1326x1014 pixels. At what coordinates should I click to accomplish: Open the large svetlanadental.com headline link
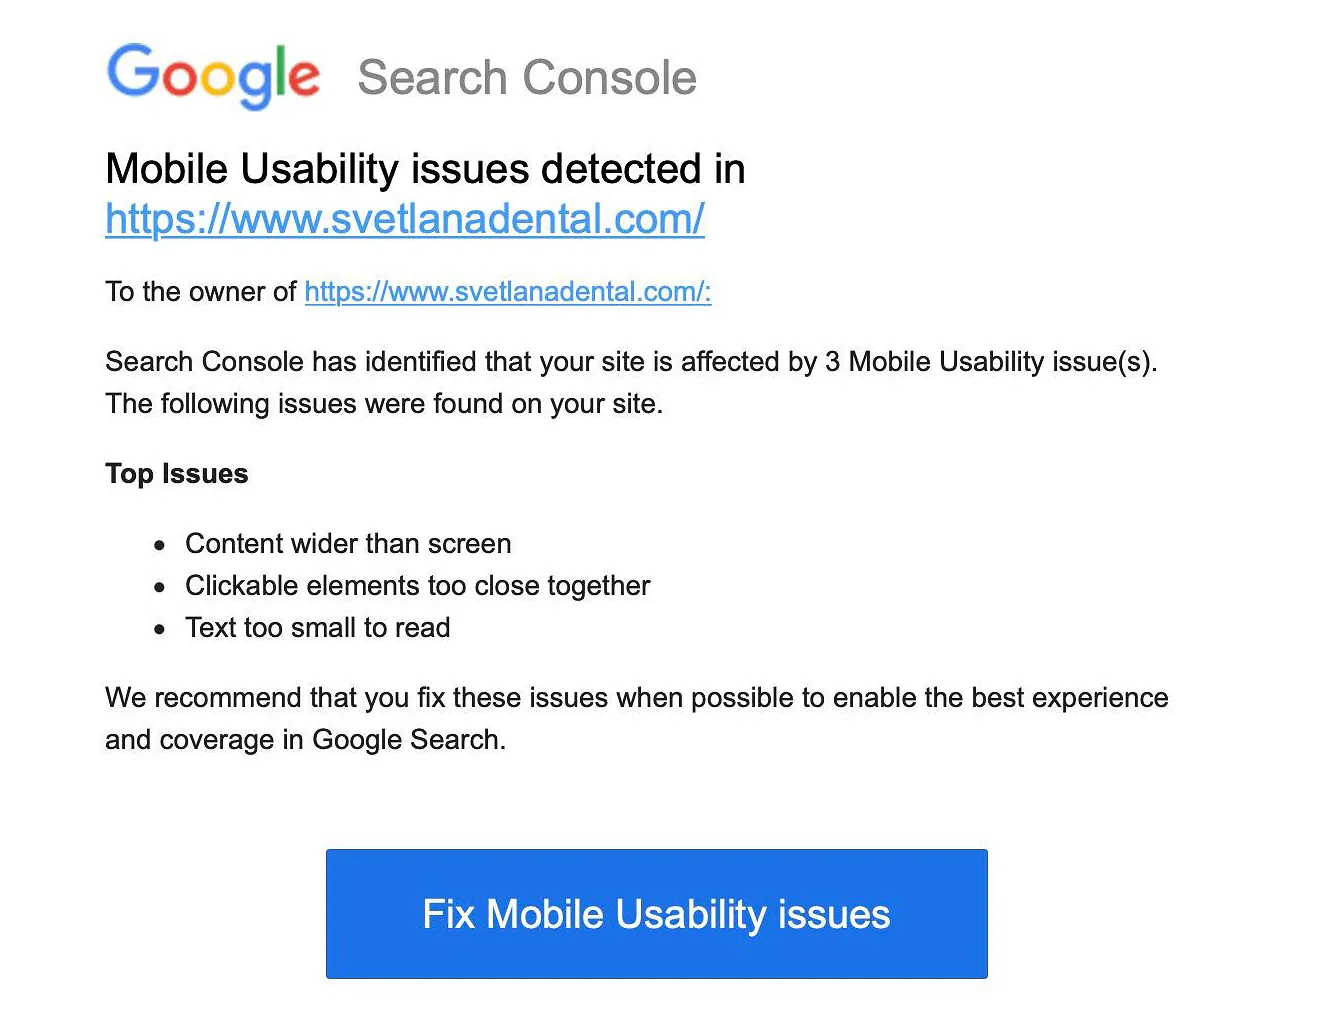[405, 218]
